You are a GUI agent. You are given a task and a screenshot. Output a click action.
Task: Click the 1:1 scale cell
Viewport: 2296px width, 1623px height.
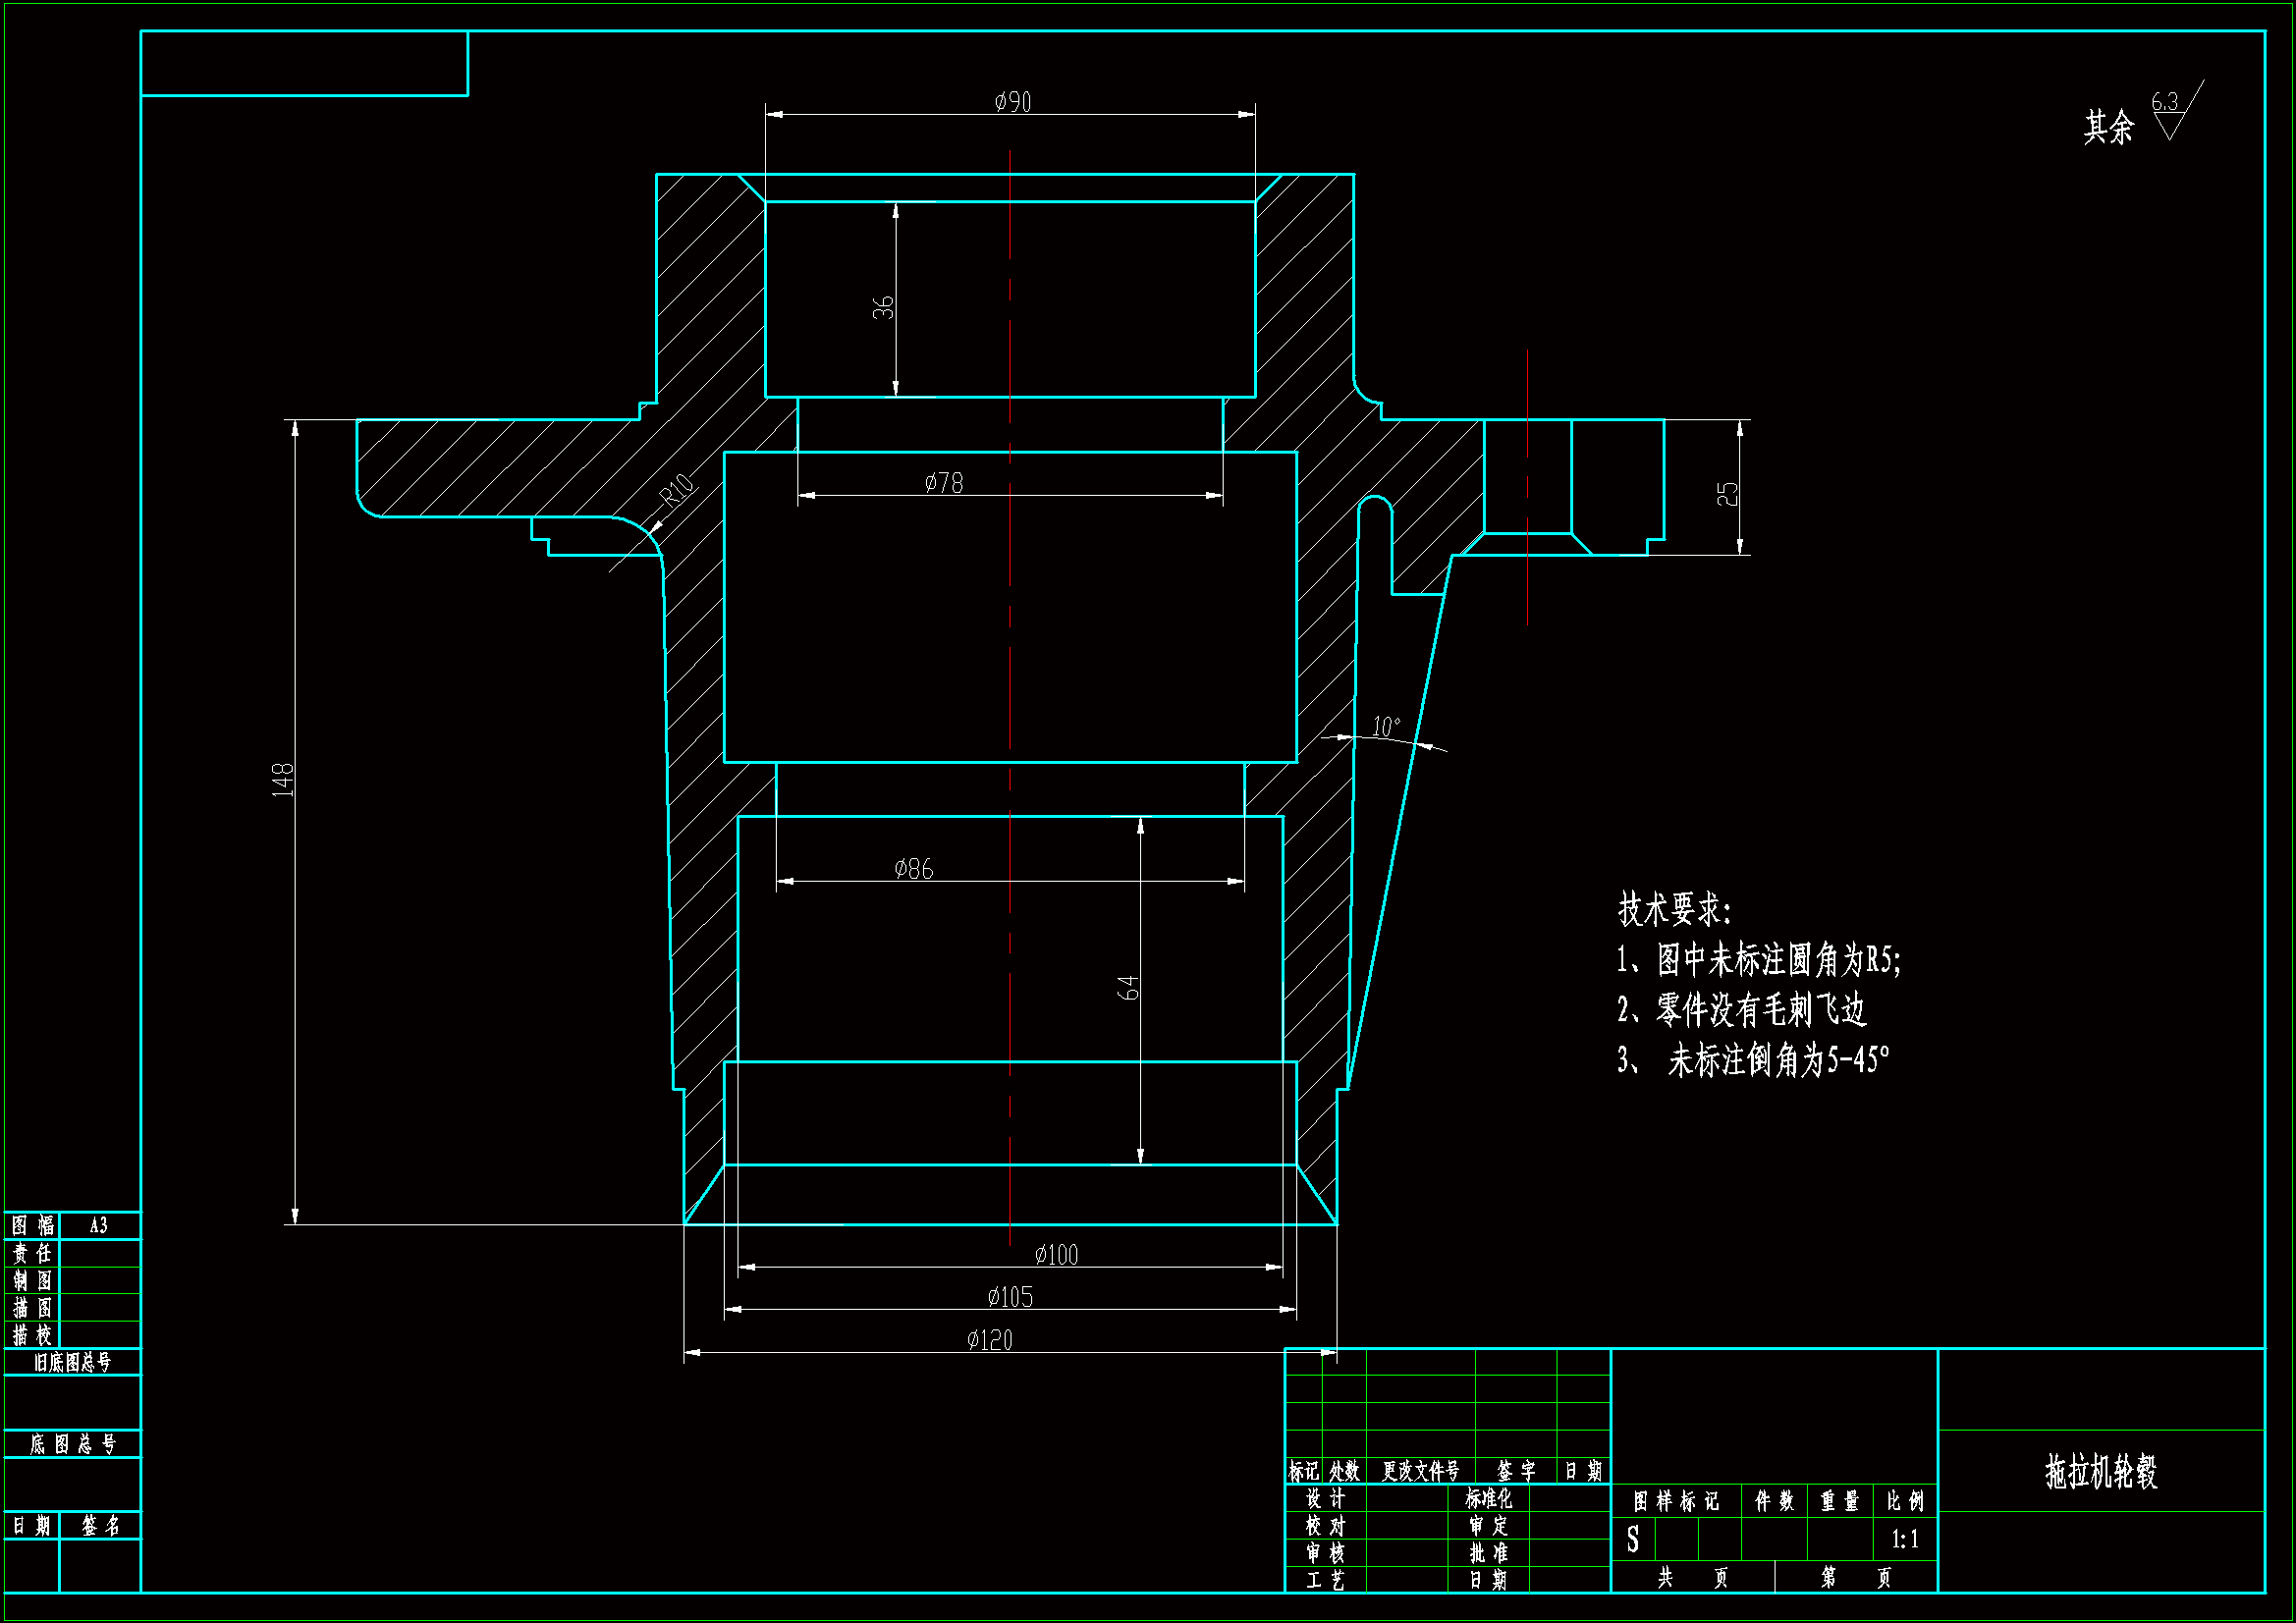pos(1904,1540)
